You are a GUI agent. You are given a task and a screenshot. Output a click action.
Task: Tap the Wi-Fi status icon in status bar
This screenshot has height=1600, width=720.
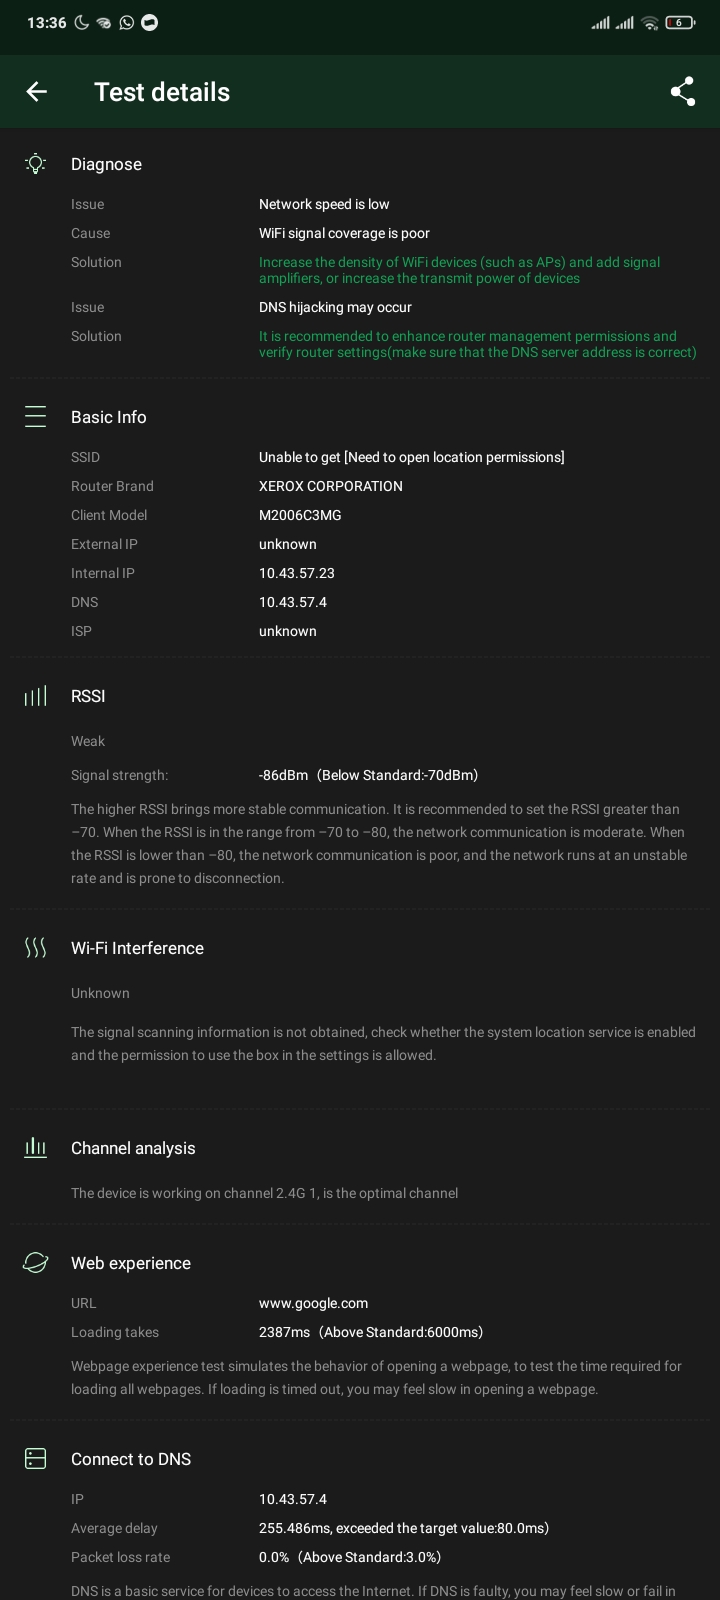coord(650,22)
